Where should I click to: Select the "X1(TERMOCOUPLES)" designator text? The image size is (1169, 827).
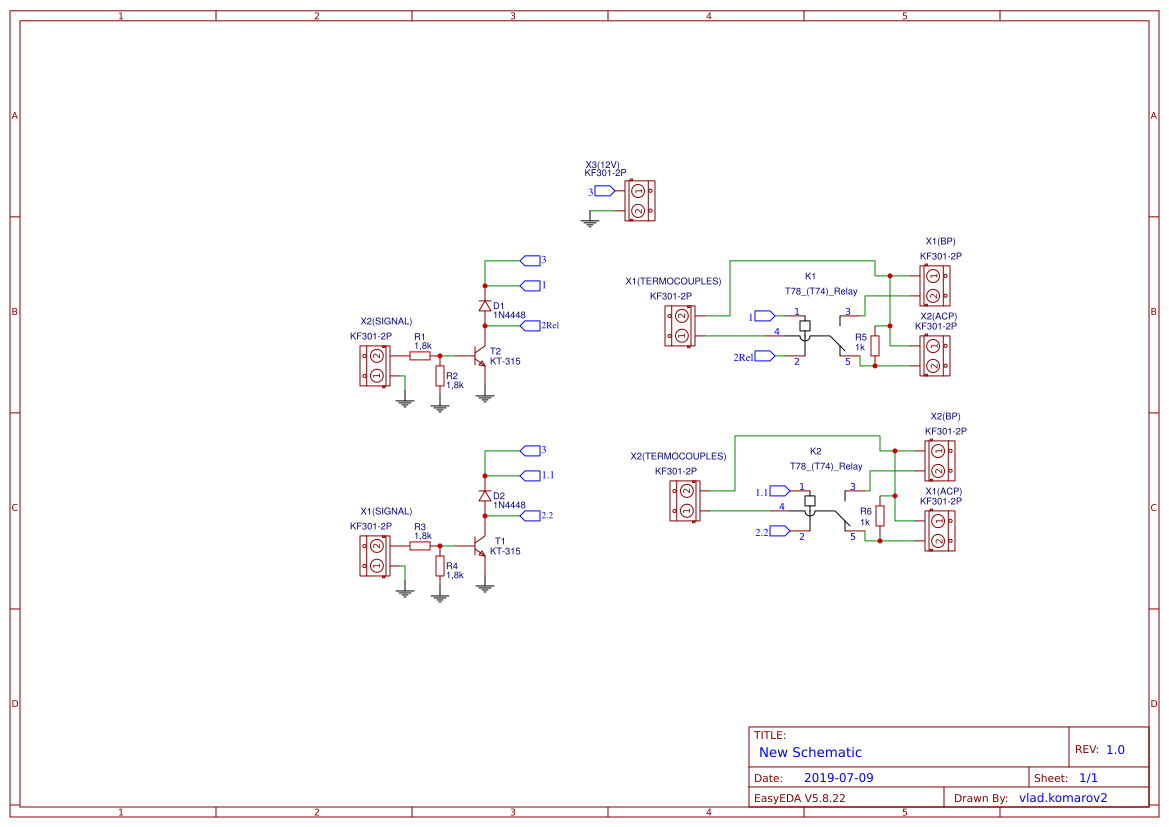tap(673, 281)
